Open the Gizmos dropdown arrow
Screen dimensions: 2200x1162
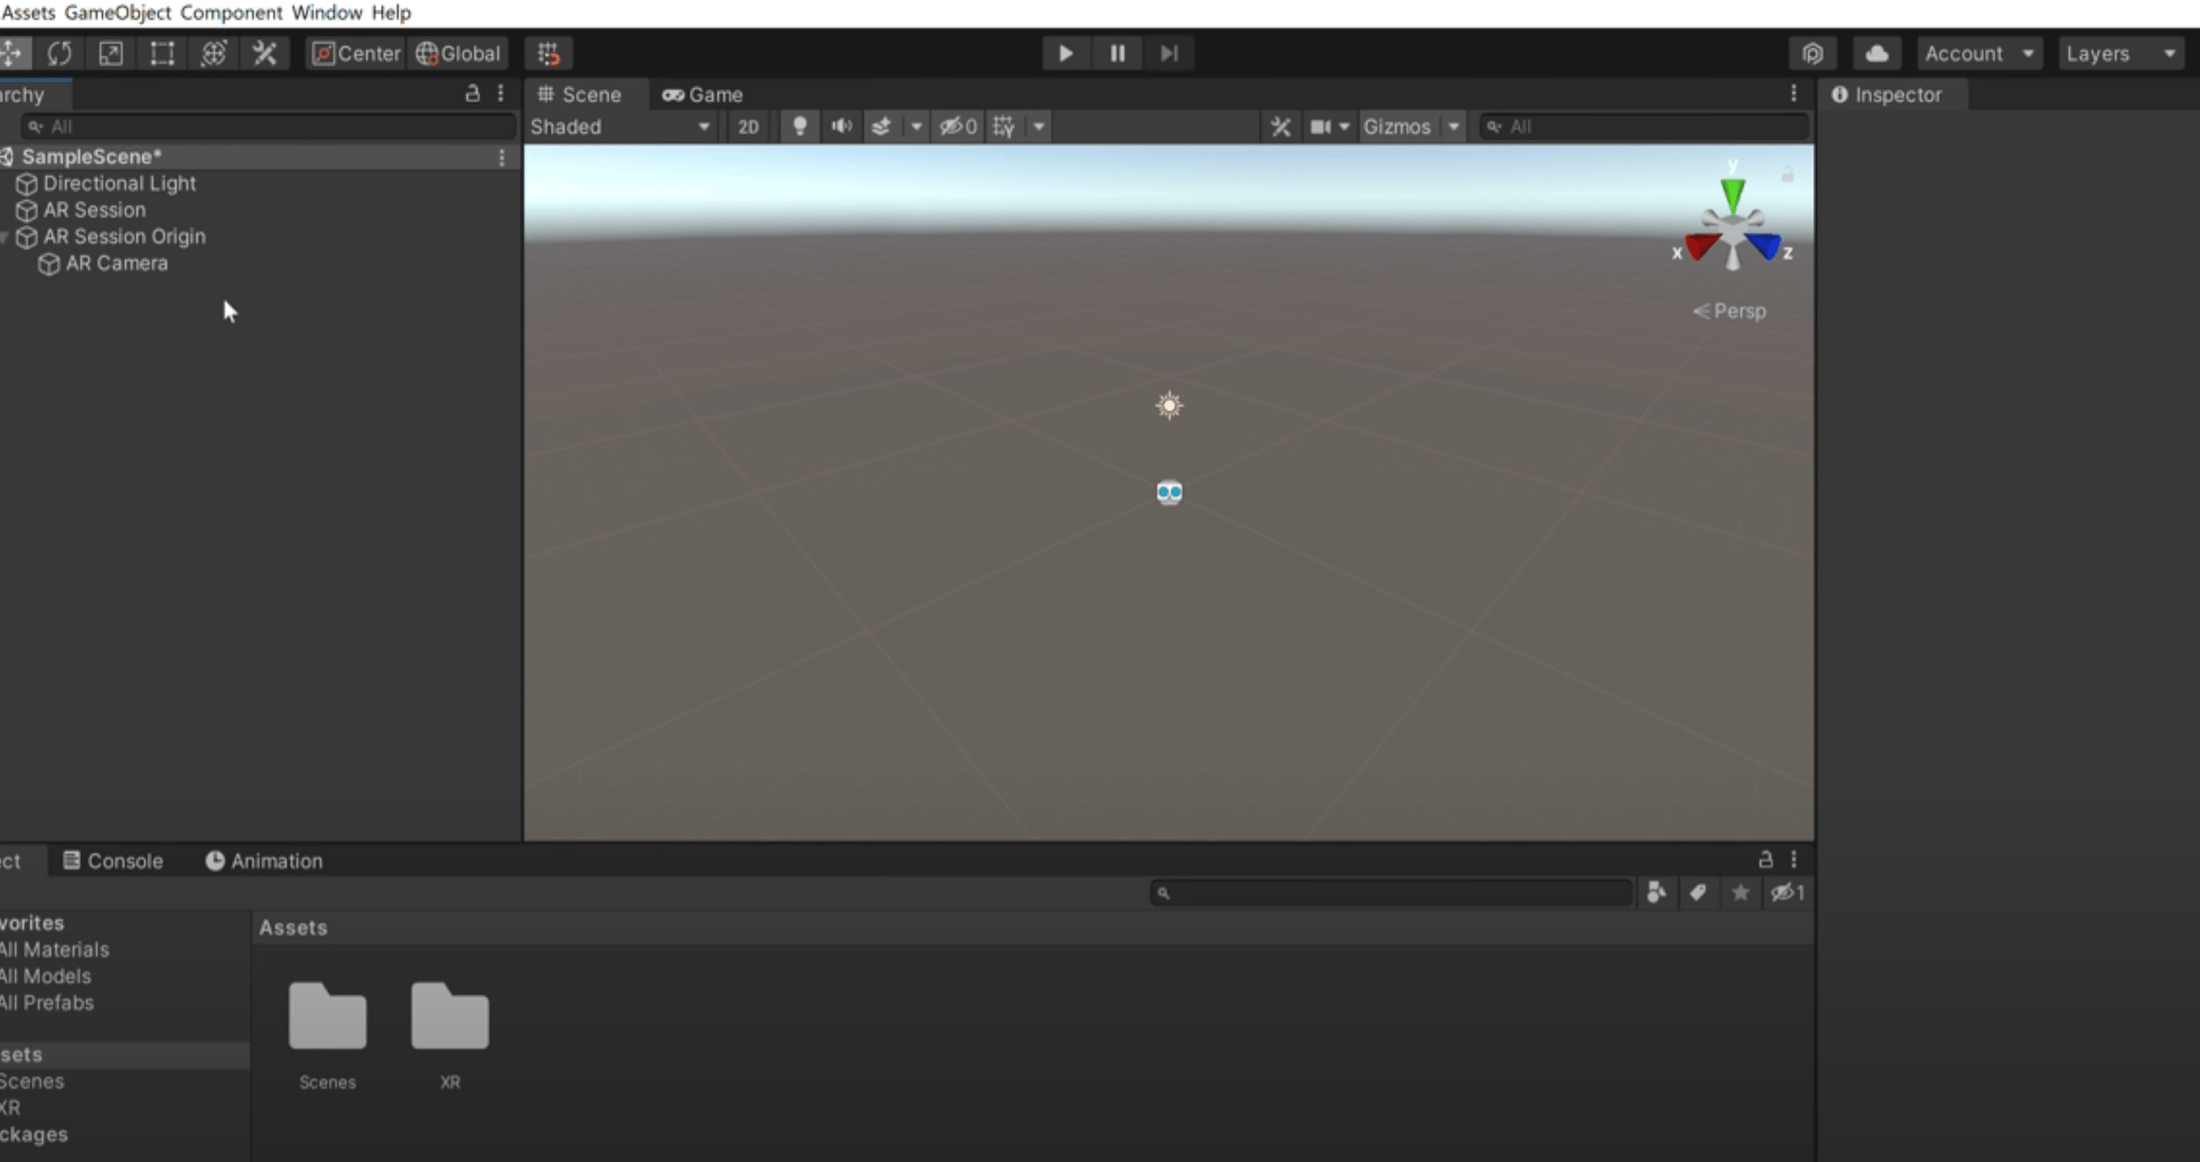(x=1453, y=126)
